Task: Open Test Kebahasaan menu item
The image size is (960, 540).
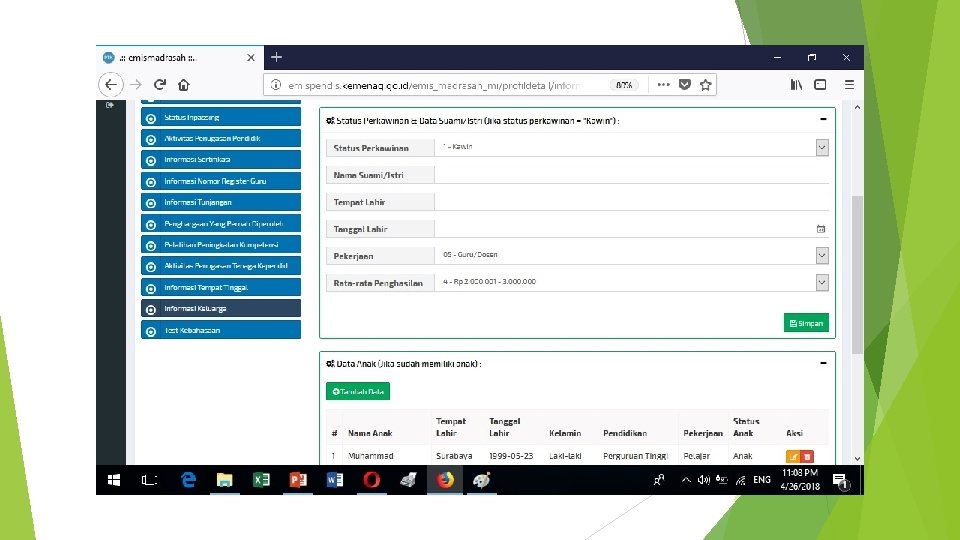Action: 221,330
